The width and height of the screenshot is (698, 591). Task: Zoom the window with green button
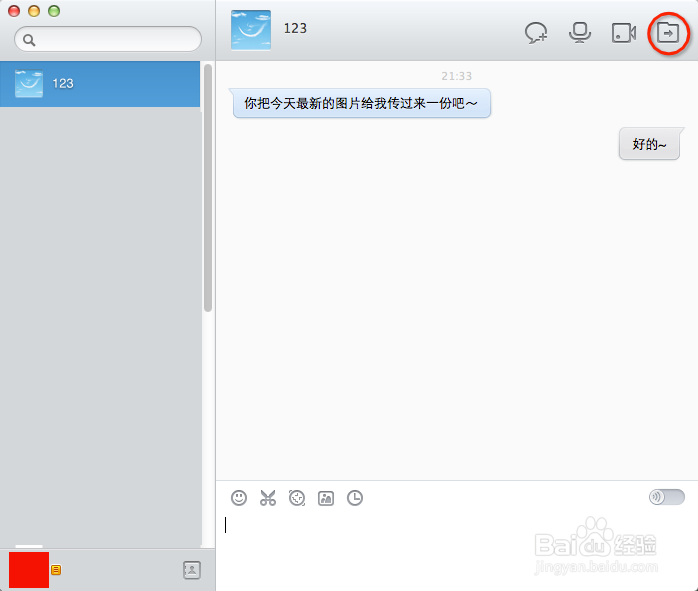54,11
